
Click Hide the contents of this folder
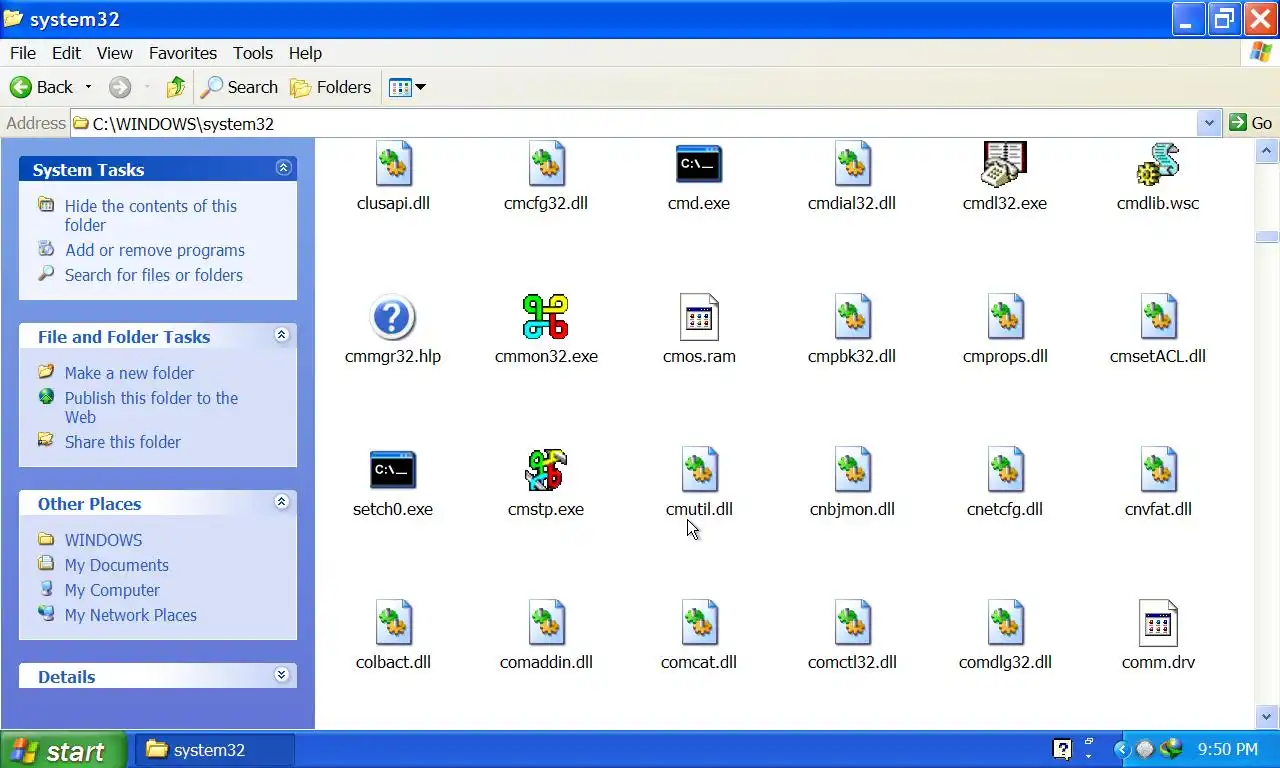(151, 215)
